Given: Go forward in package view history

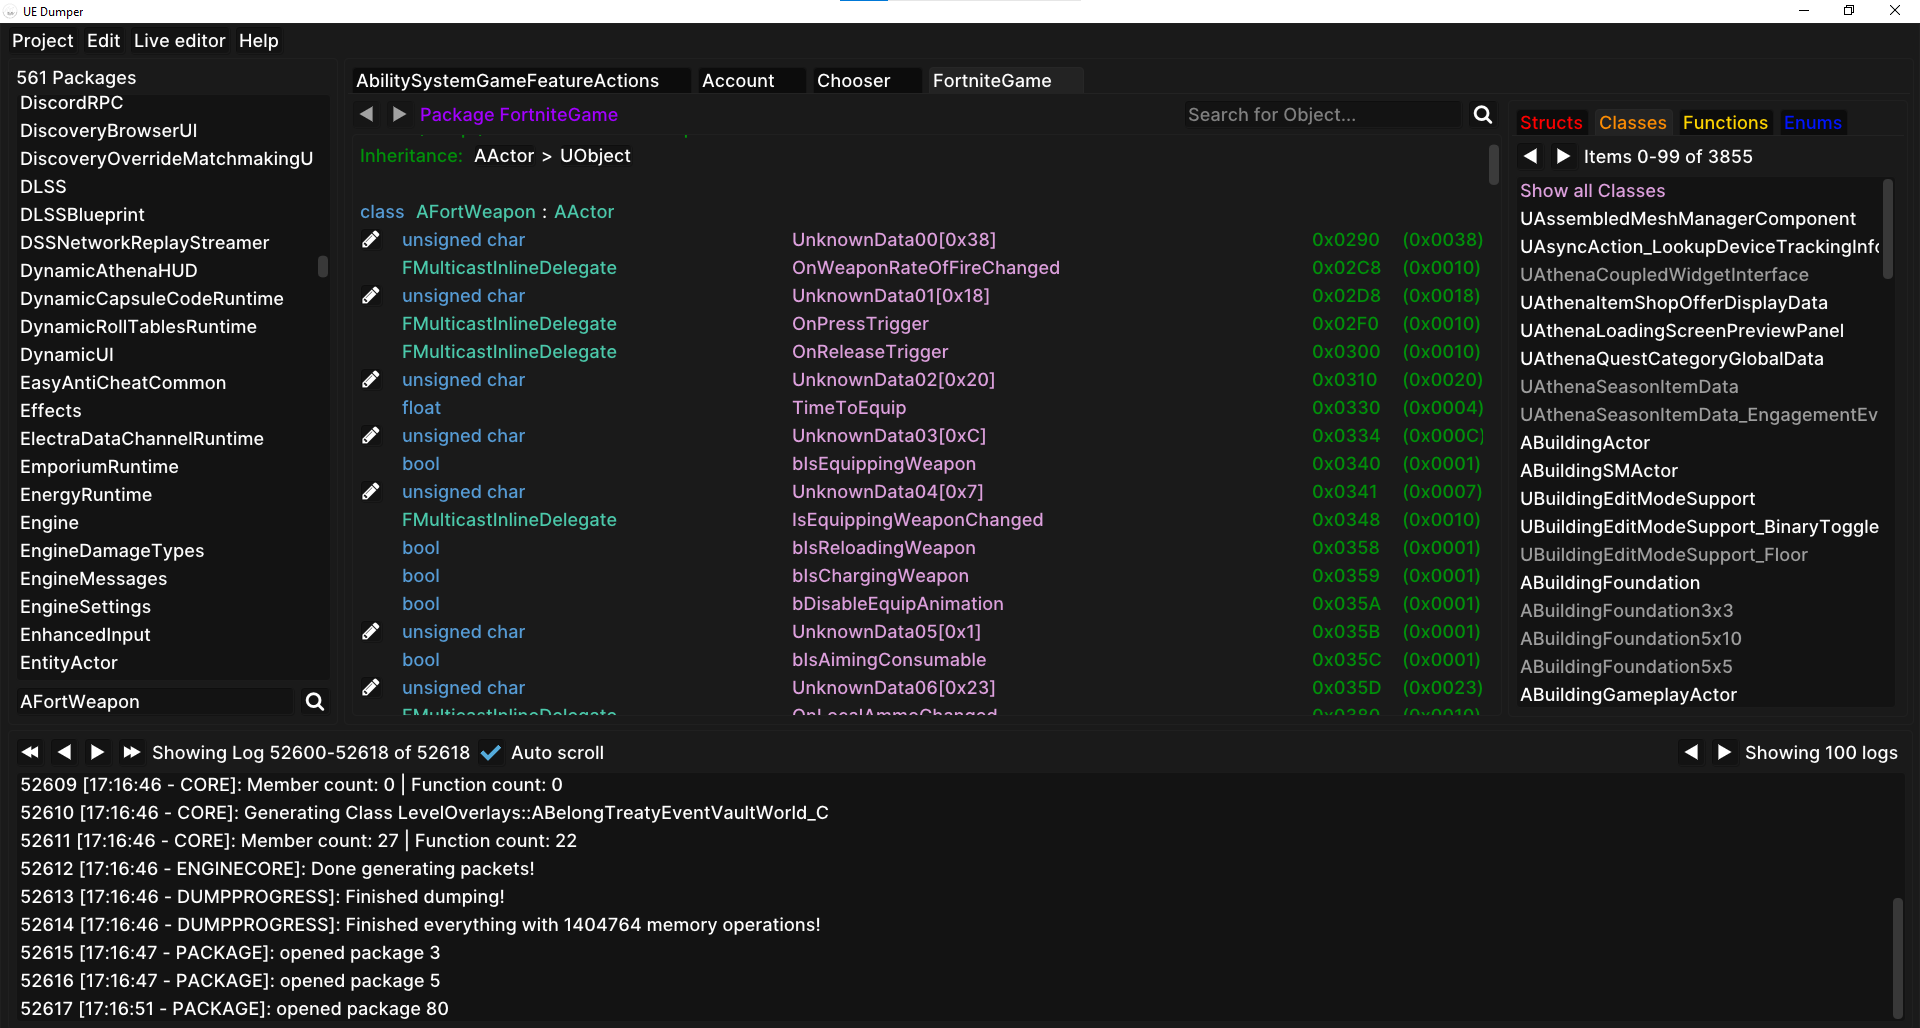Looking at the screenshot, I should click(x=399, y=114).
